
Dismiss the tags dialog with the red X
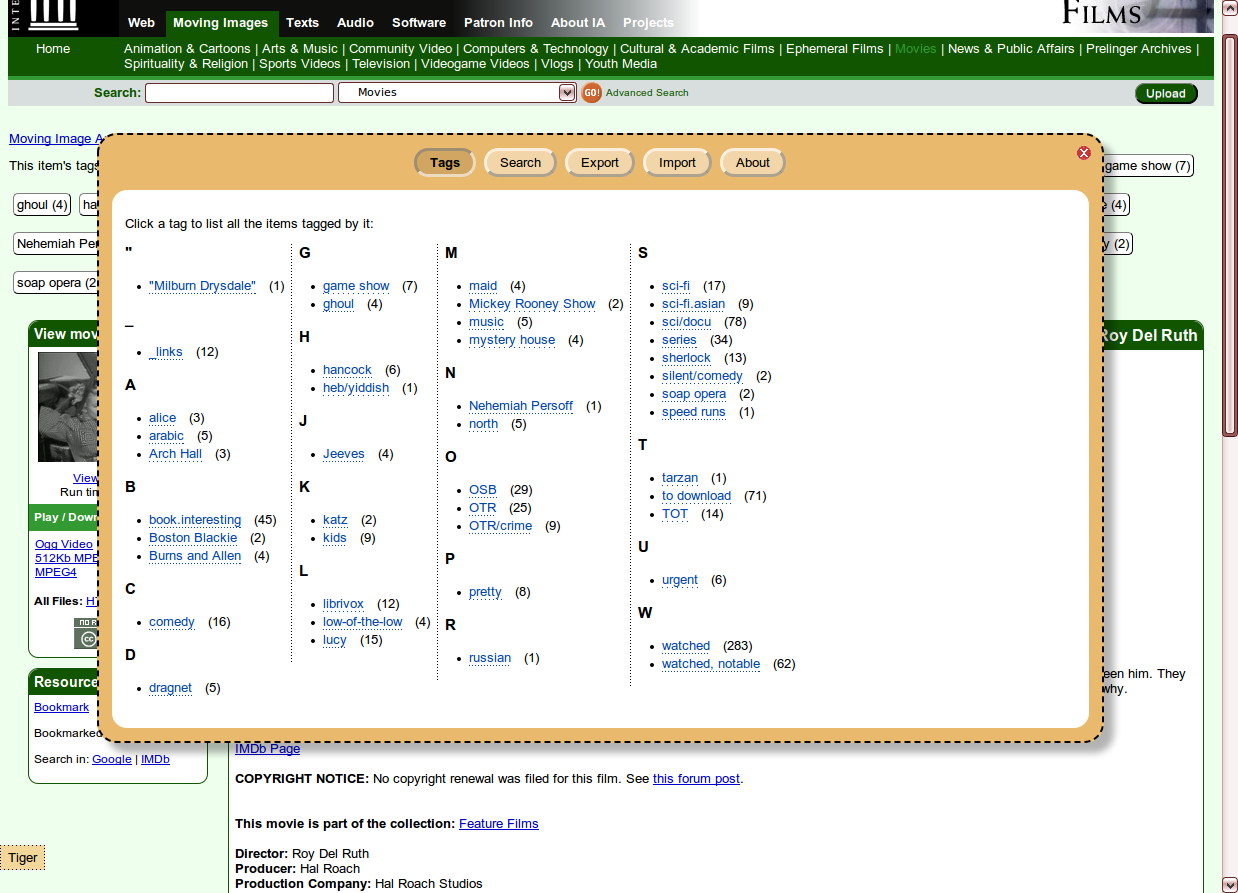(x=1083, y=152)
